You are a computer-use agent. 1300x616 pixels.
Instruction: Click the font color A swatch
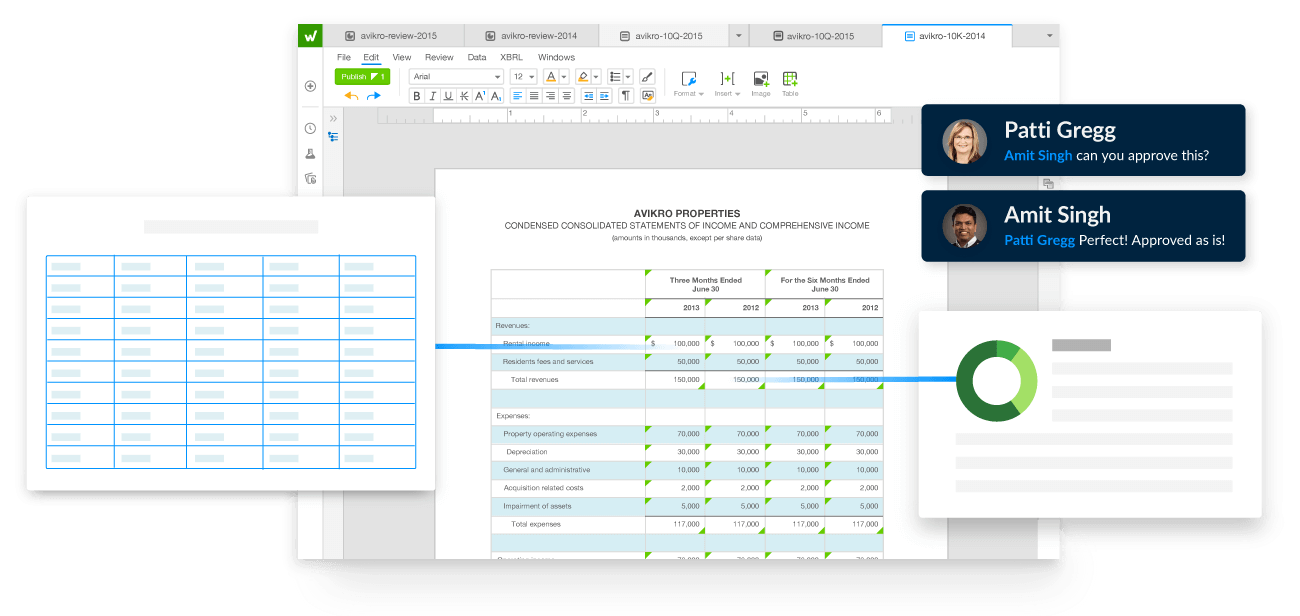point(551,77)
